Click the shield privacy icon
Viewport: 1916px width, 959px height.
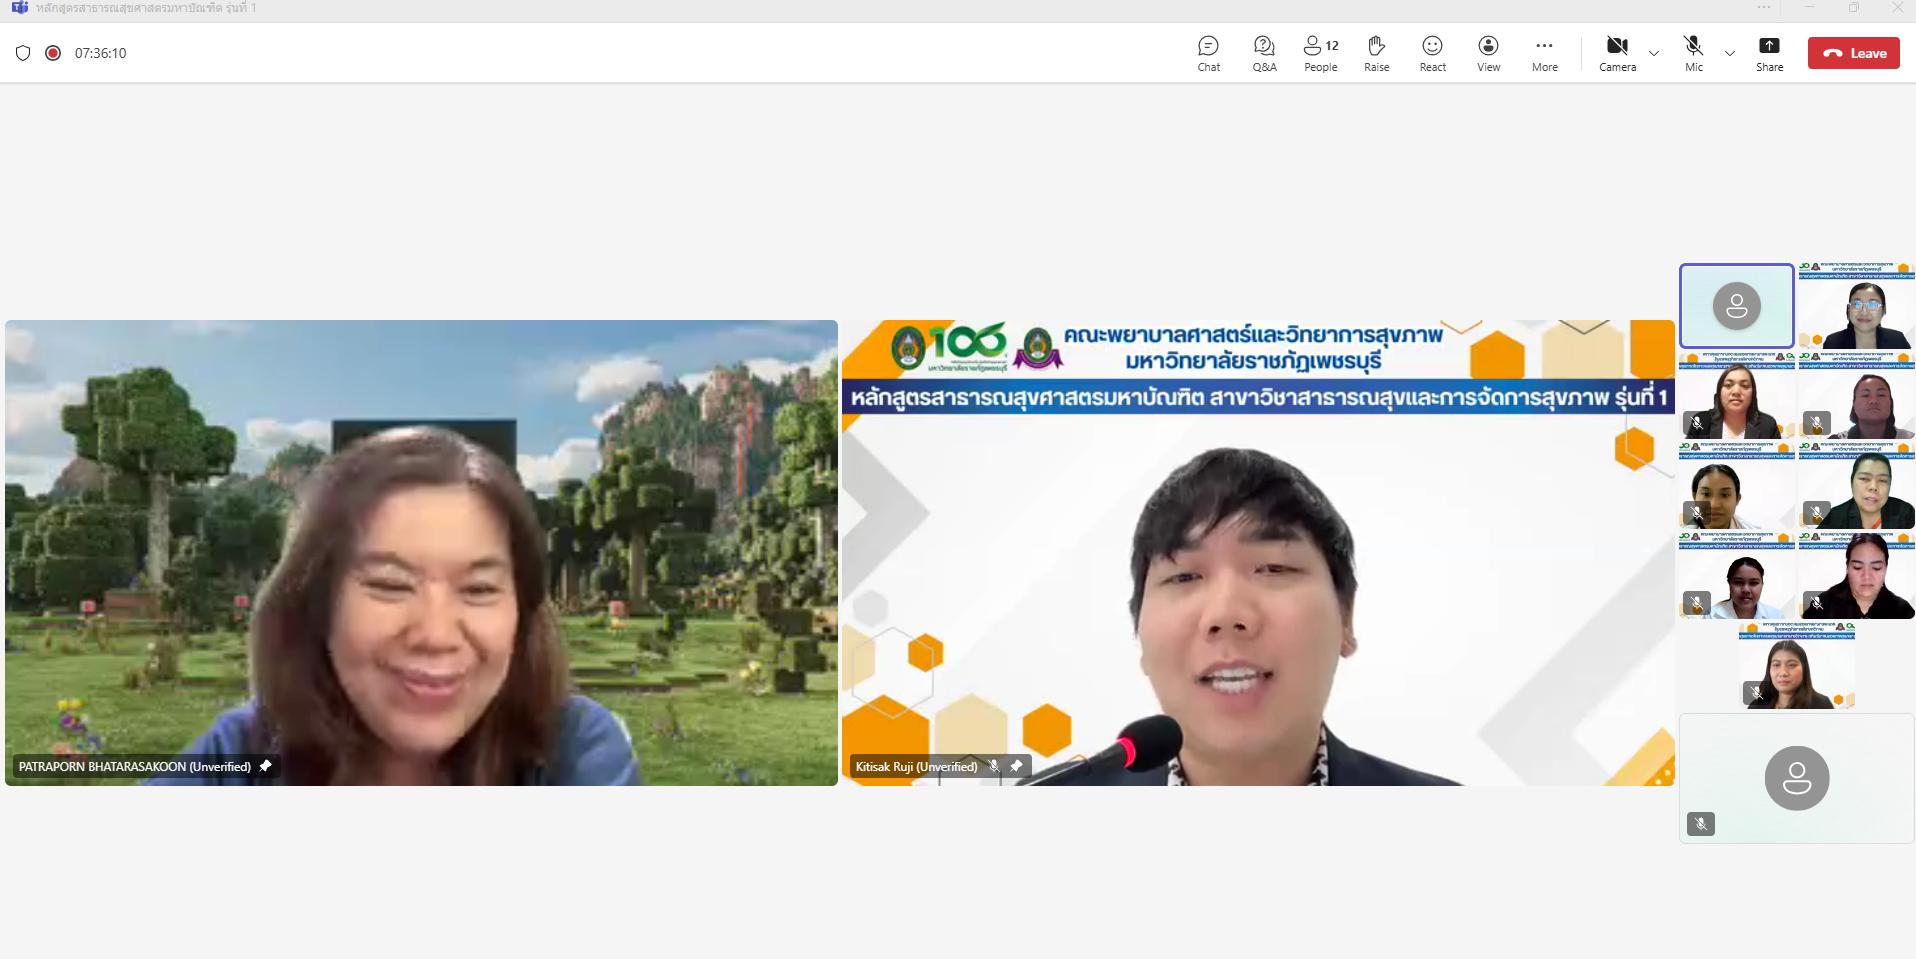[x=23, y=53]
